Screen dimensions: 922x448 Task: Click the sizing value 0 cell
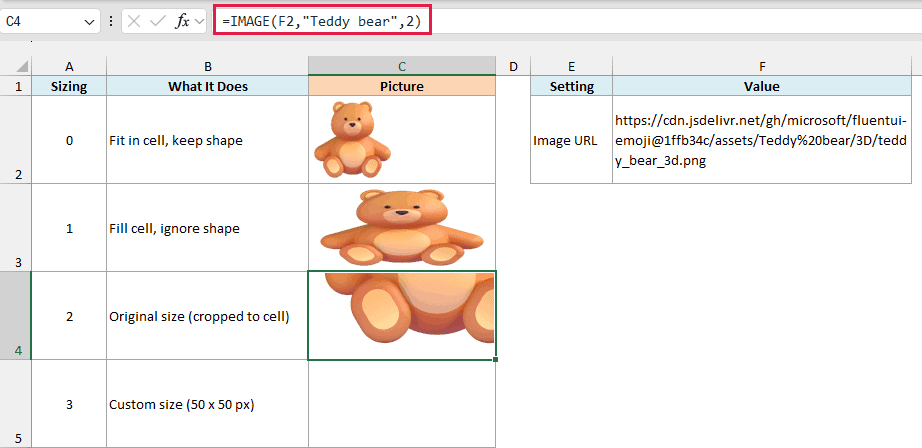pyautogui.click(x=69, y=140)
